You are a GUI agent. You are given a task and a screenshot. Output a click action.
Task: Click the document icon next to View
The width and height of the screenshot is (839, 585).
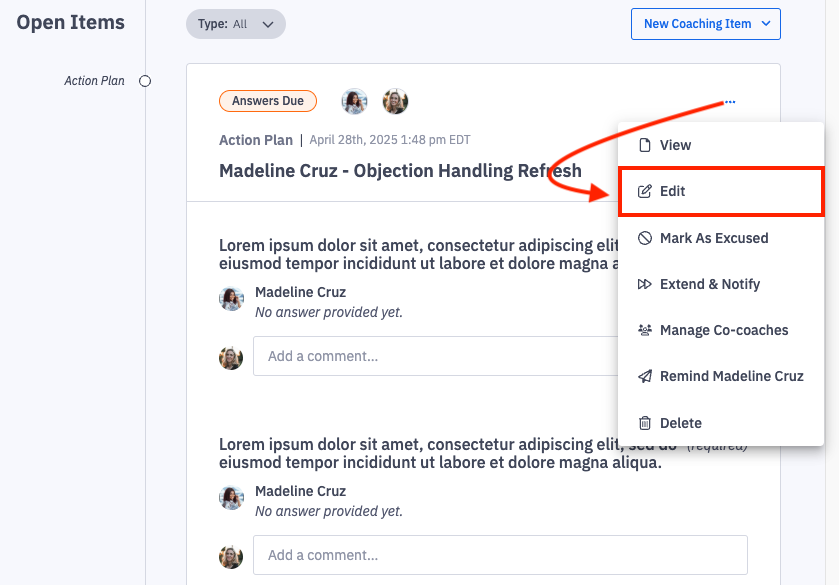645,145
